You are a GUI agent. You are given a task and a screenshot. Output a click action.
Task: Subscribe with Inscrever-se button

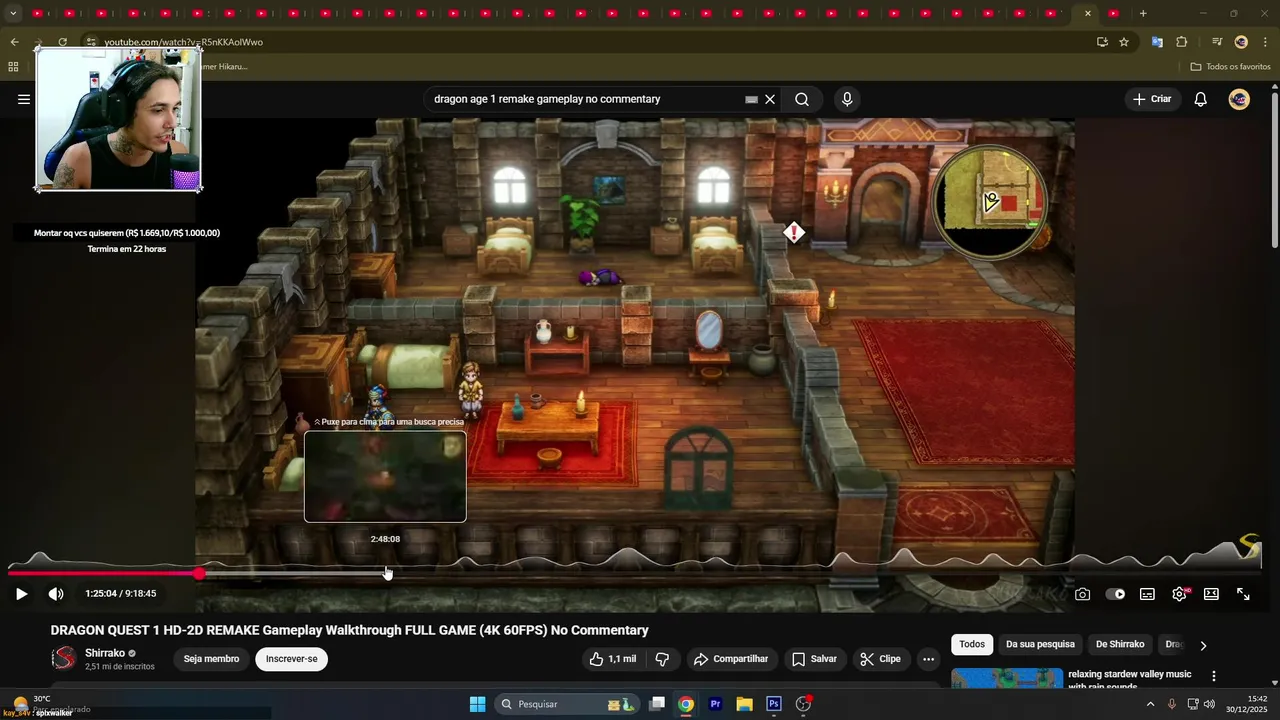[291, 659]
